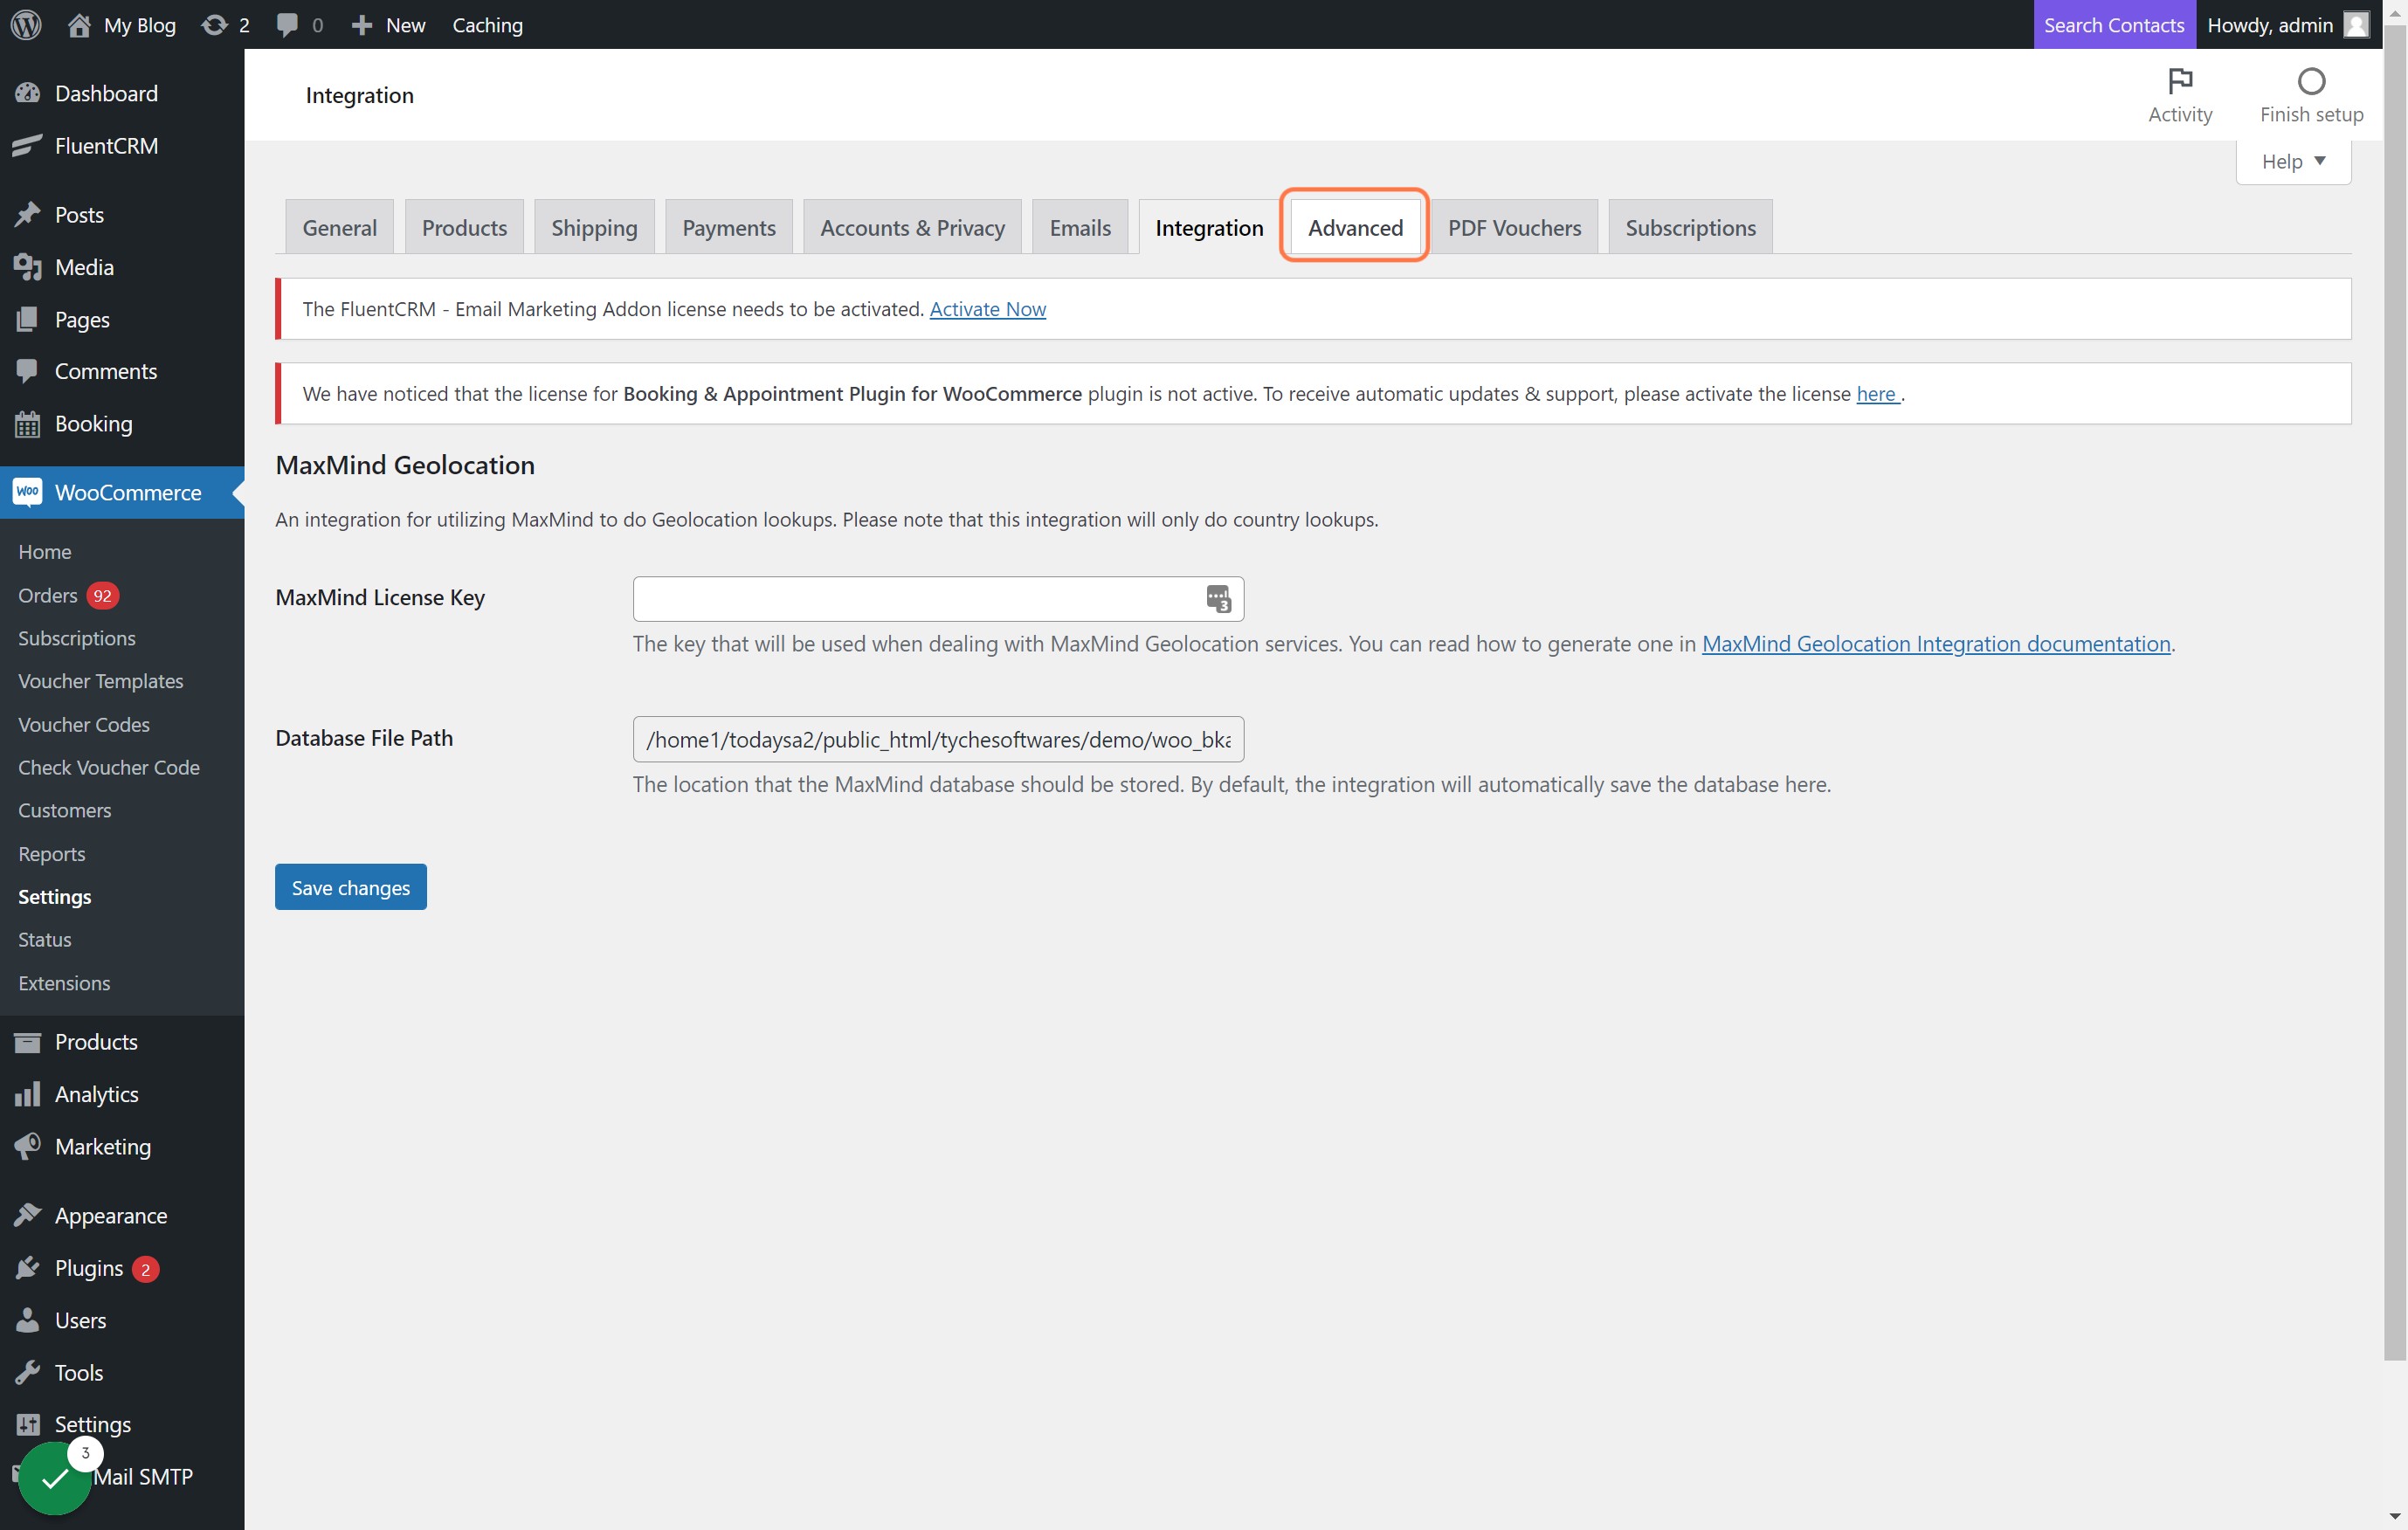The image size is (2408, 1530).
Task: Click the green checkmark floating badge
Action: pyautogui.click(x=55, y=1477)
